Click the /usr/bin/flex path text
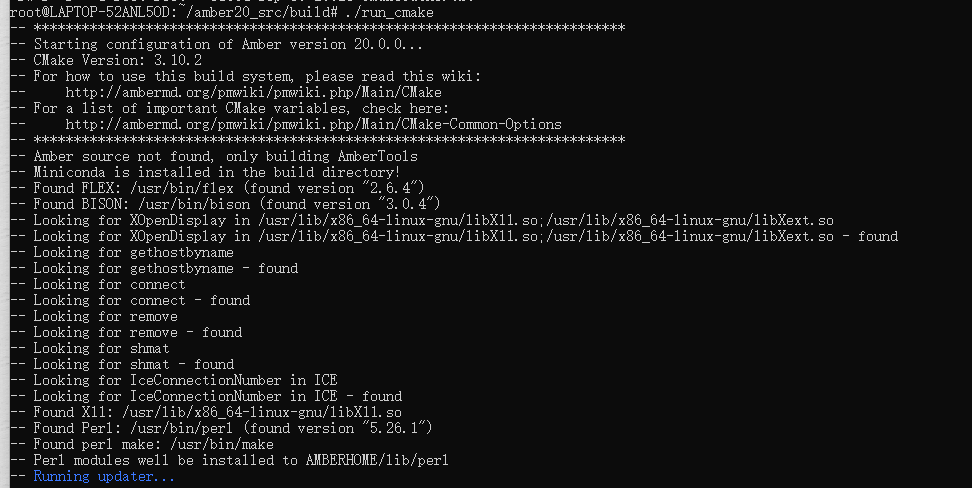 click(x=164, y=188)
